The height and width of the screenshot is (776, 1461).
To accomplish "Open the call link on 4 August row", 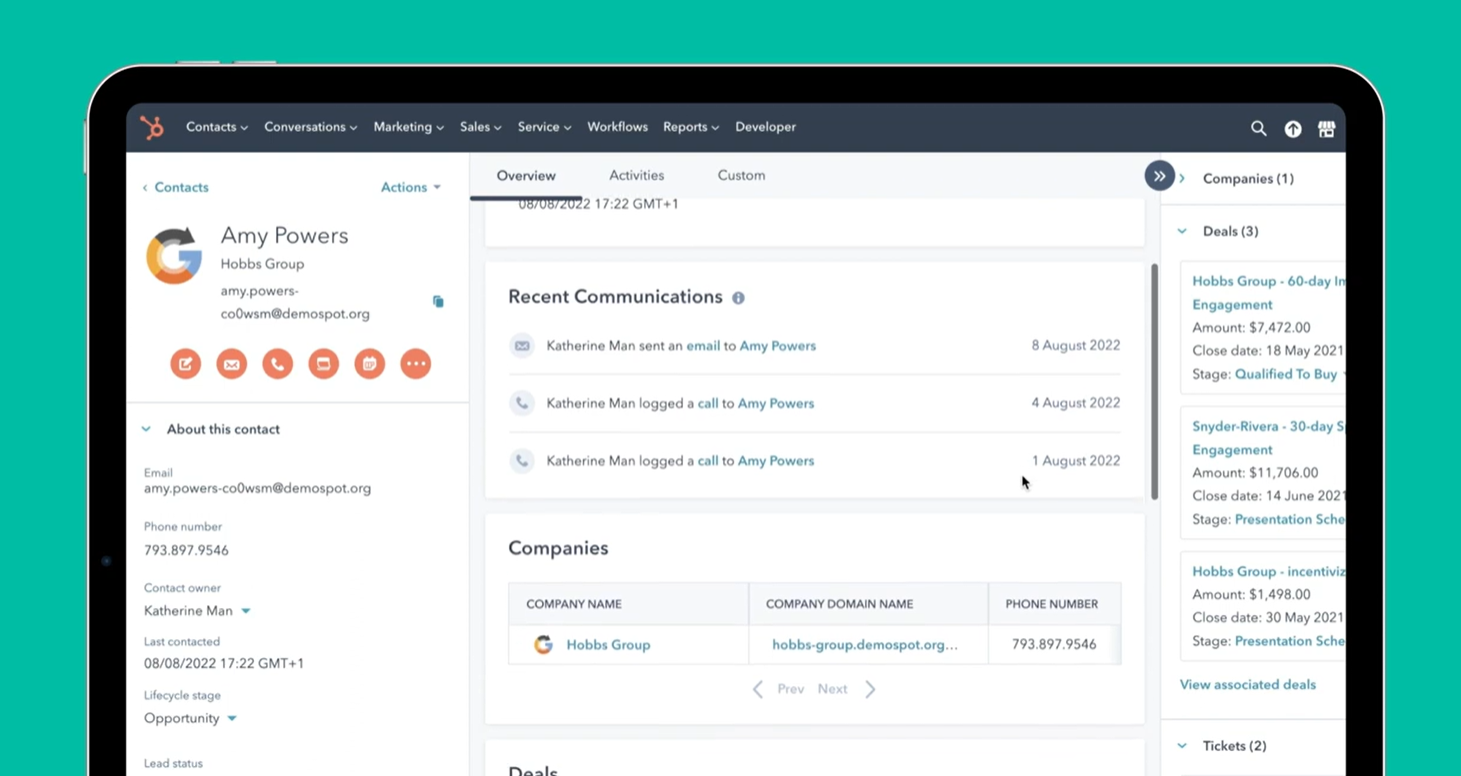I will click(x=708, y=403).
